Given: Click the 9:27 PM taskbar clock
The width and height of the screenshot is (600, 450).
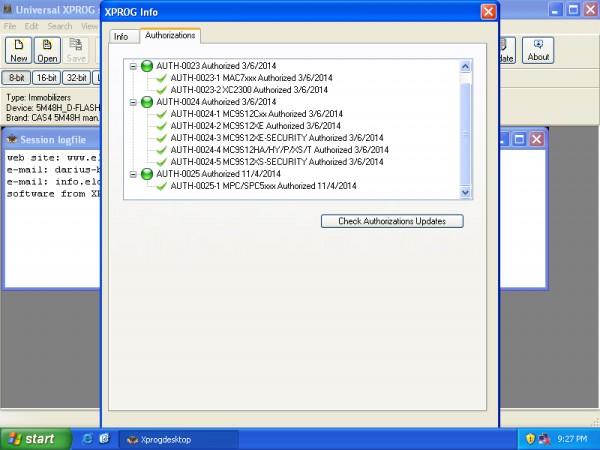Looking at the screenshot, I should click(572, 439).
